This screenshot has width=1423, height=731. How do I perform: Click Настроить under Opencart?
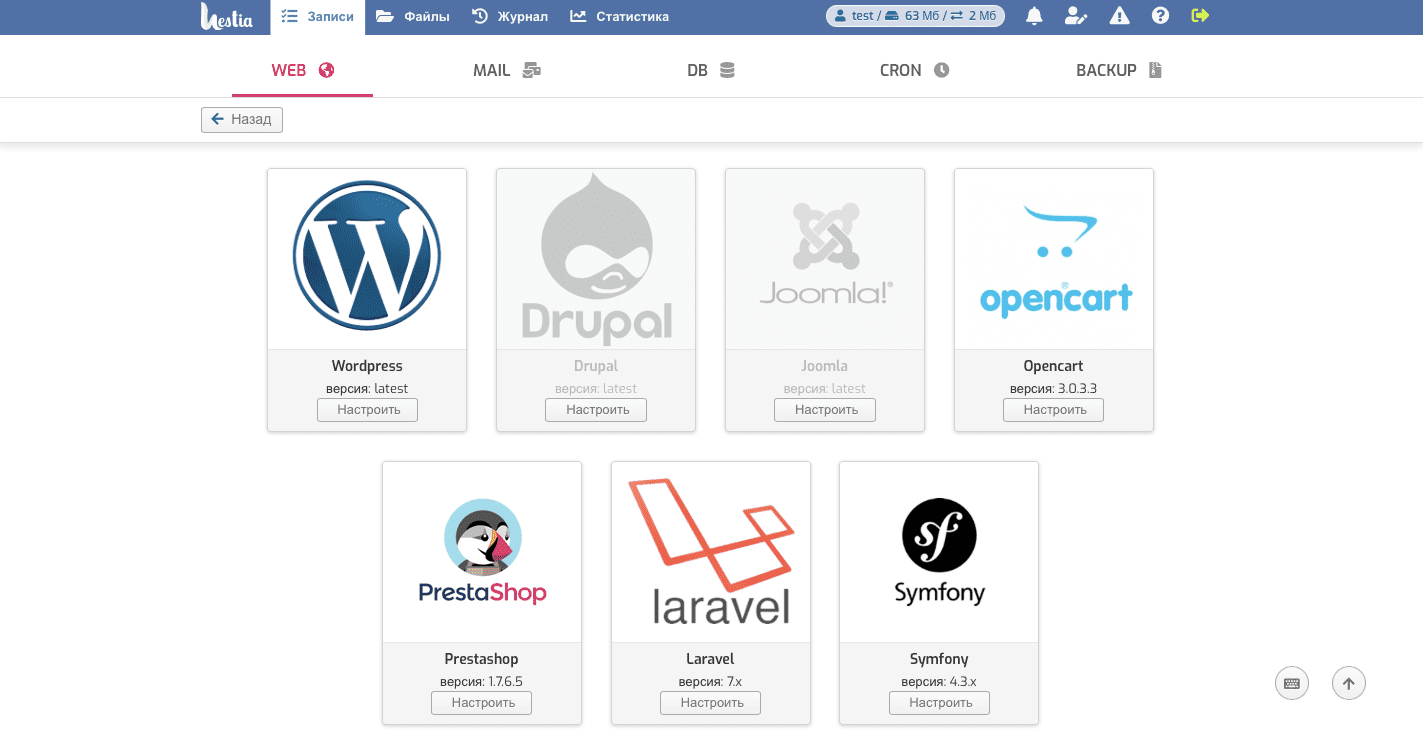pyautogui.click(x=1054, y=410)
